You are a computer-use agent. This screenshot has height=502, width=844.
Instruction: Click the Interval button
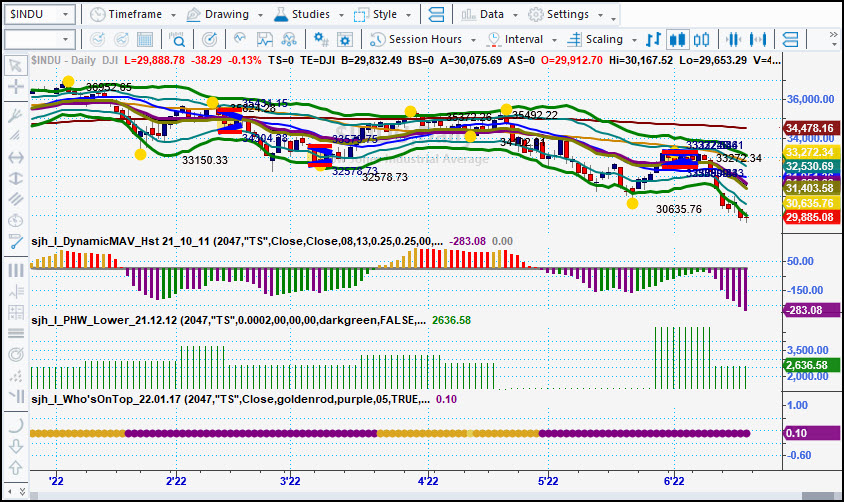515,39
